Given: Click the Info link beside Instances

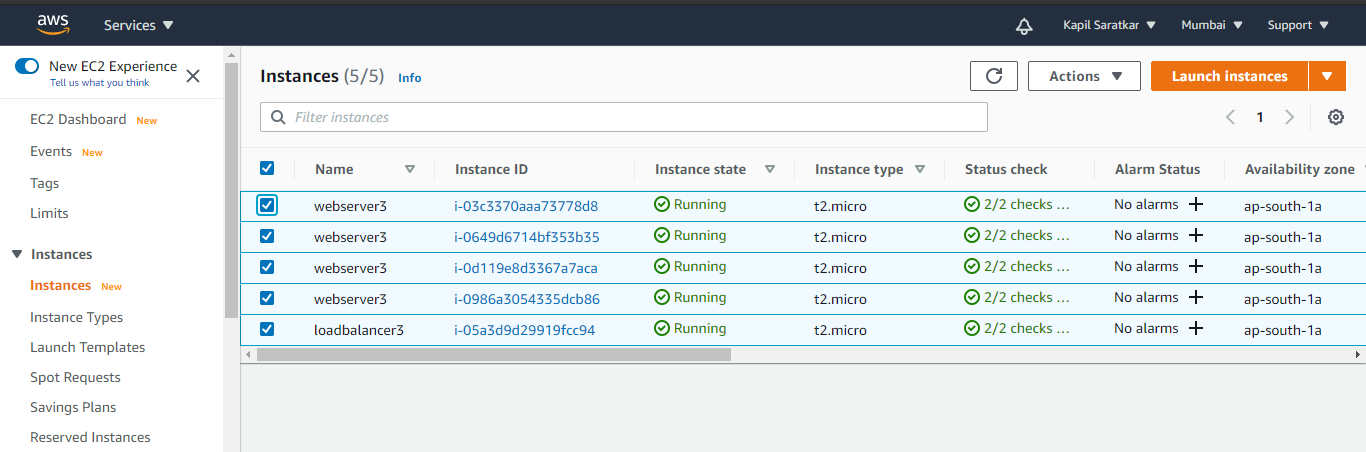Looking at the screenshot, I should [410, 77].
